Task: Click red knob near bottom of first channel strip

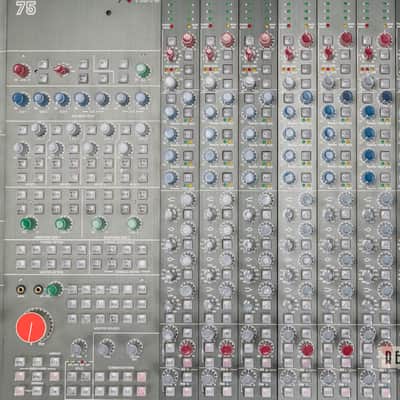Action: pos(187,349)
